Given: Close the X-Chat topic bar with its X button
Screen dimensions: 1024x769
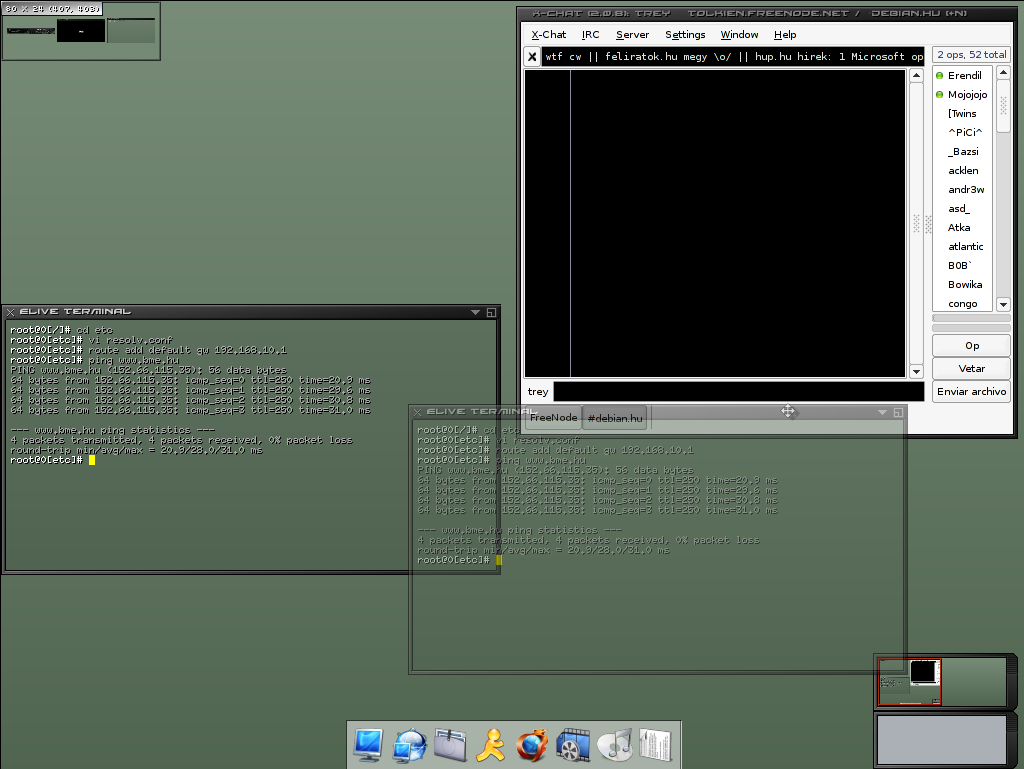Looking at the screenshot, I should point(532,57).
